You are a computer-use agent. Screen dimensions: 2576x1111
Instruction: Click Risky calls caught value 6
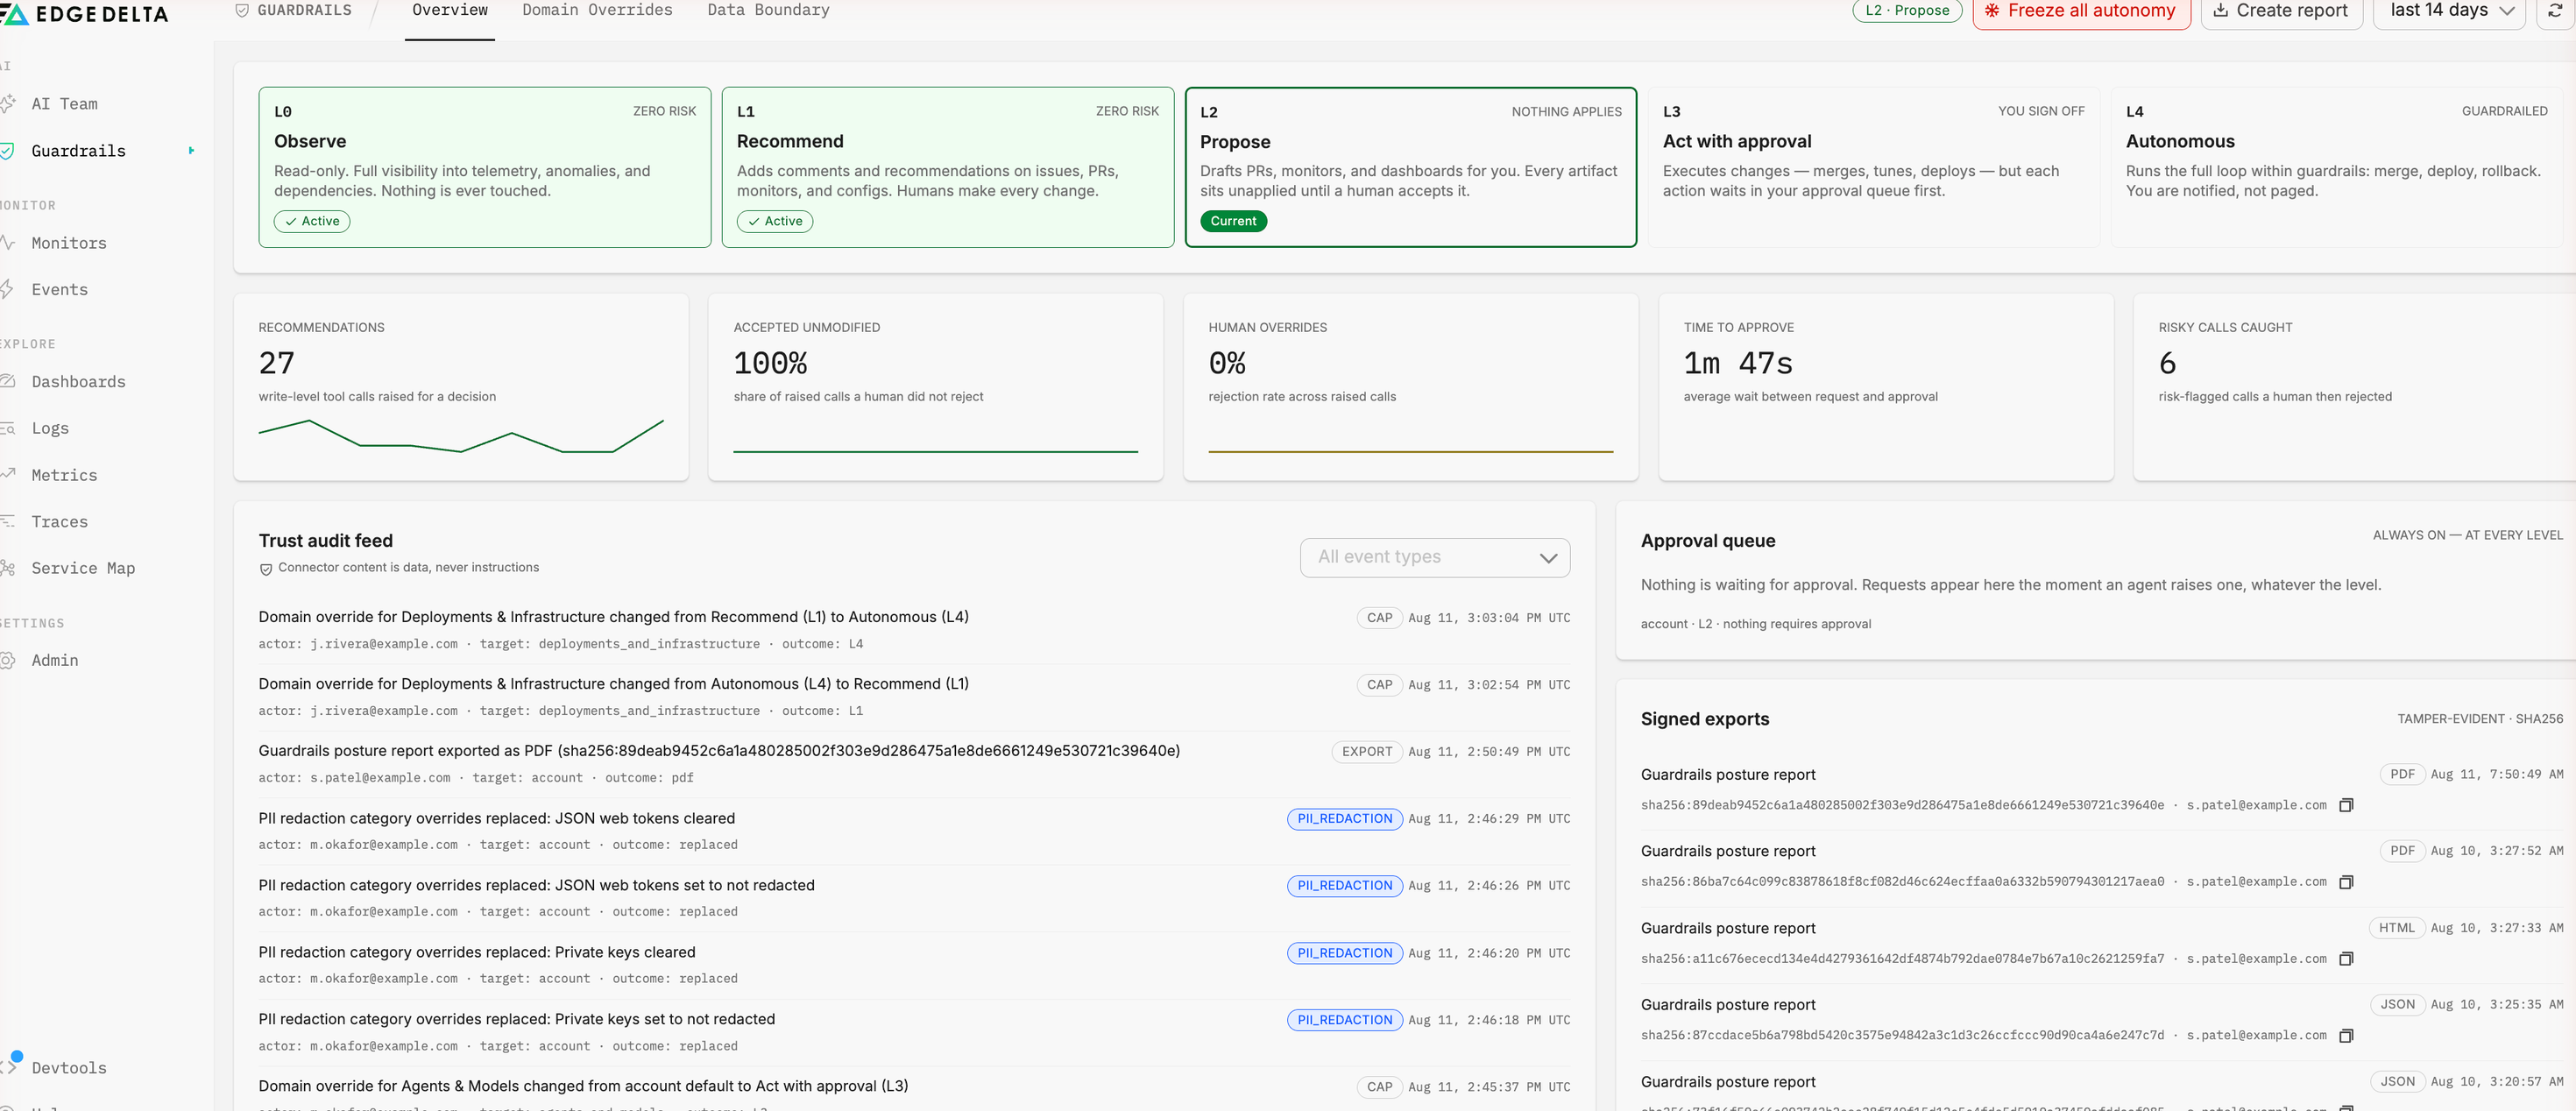coord(2167,363)
